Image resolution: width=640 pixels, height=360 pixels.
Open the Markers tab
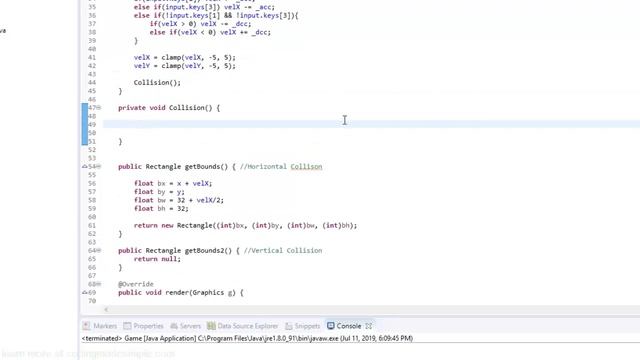point(100,326)
